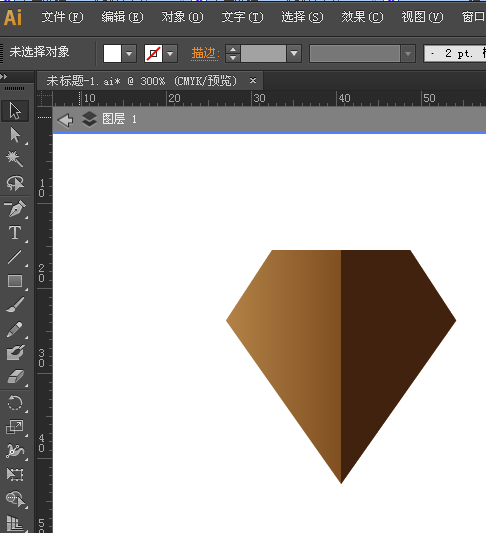Image resolution: width=486 pixels, height=533 pixels.
Task: Open the 视图(V) menu
Action: click(422, 17)
